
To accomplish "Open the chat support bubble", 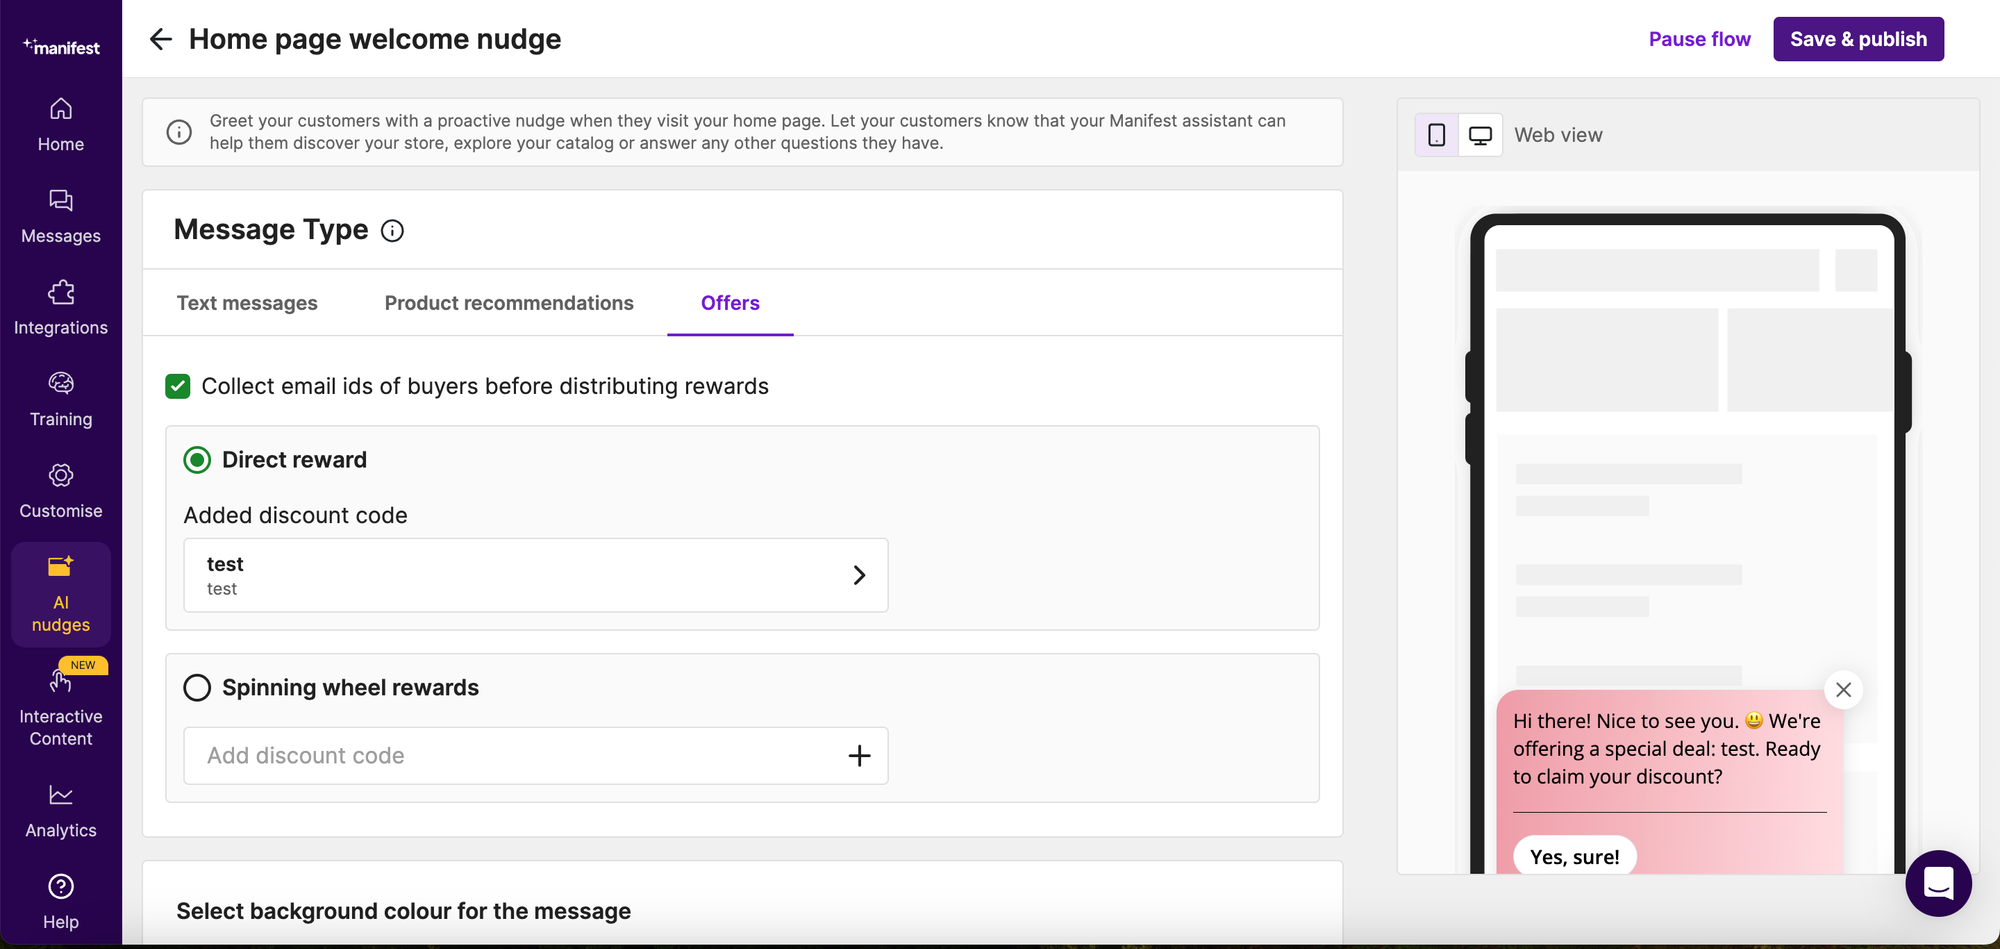I will tap(1938, 883).
